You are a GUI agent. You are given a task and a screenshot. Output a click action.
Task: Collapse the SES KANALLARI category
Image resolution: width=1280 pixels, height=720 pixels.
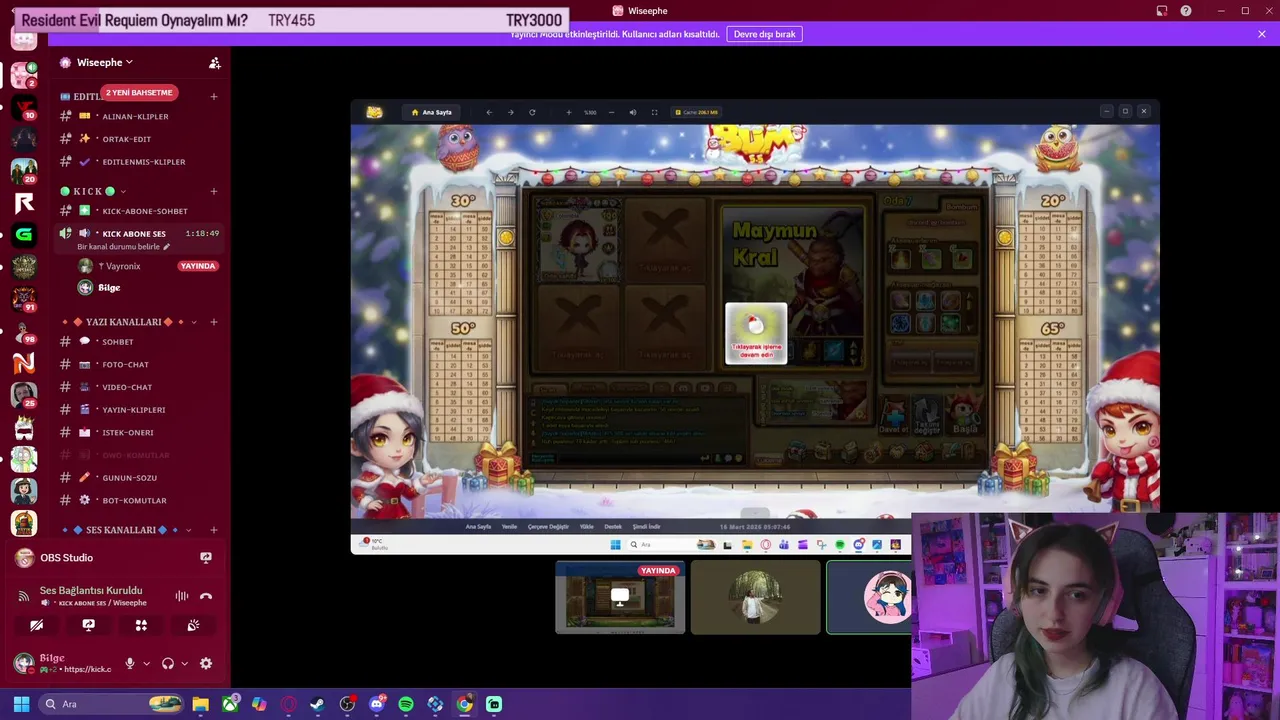pyautogui.click(x=128, y=530)
